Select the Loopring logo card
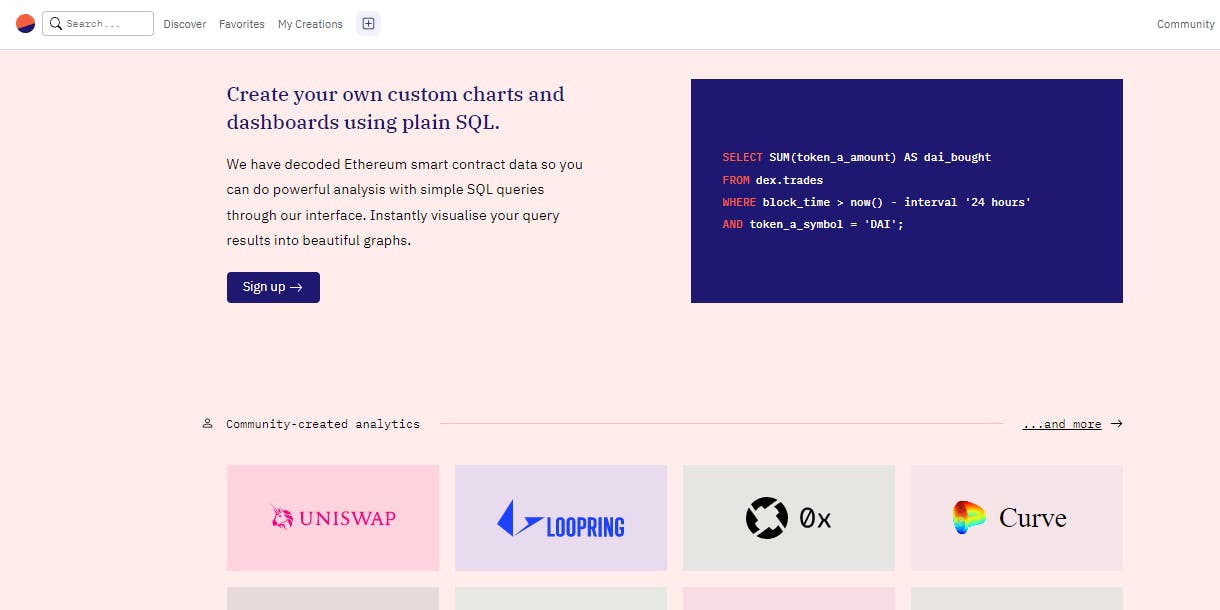The height and width of the screenshot is (610, 1220). 561,518
